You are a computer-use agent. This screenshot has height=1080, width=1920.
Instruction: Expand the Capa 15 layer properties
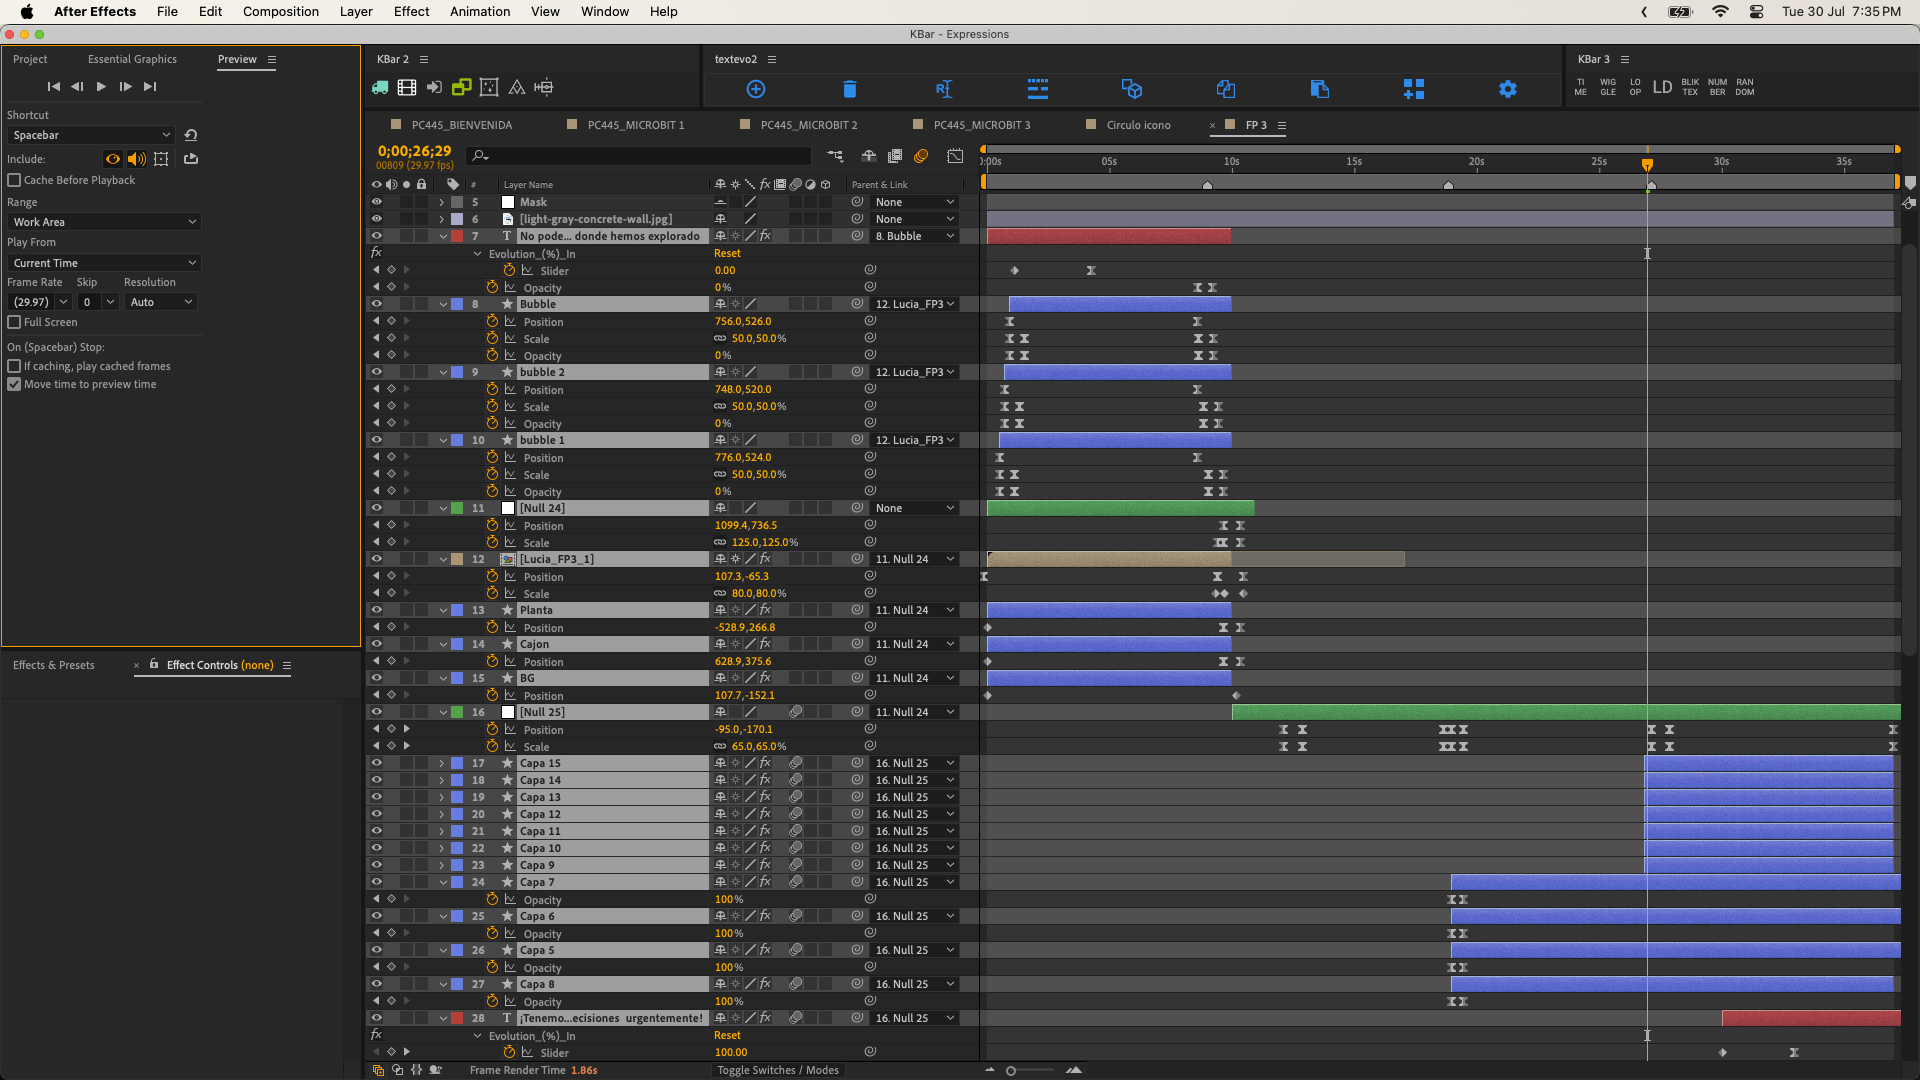click(442, 763)
